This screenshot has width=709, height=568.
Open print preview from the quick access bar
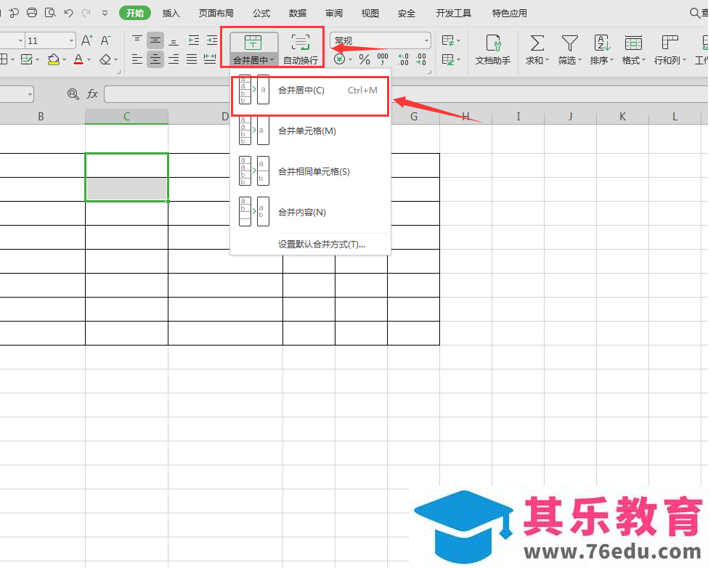(x=50, y=13)
